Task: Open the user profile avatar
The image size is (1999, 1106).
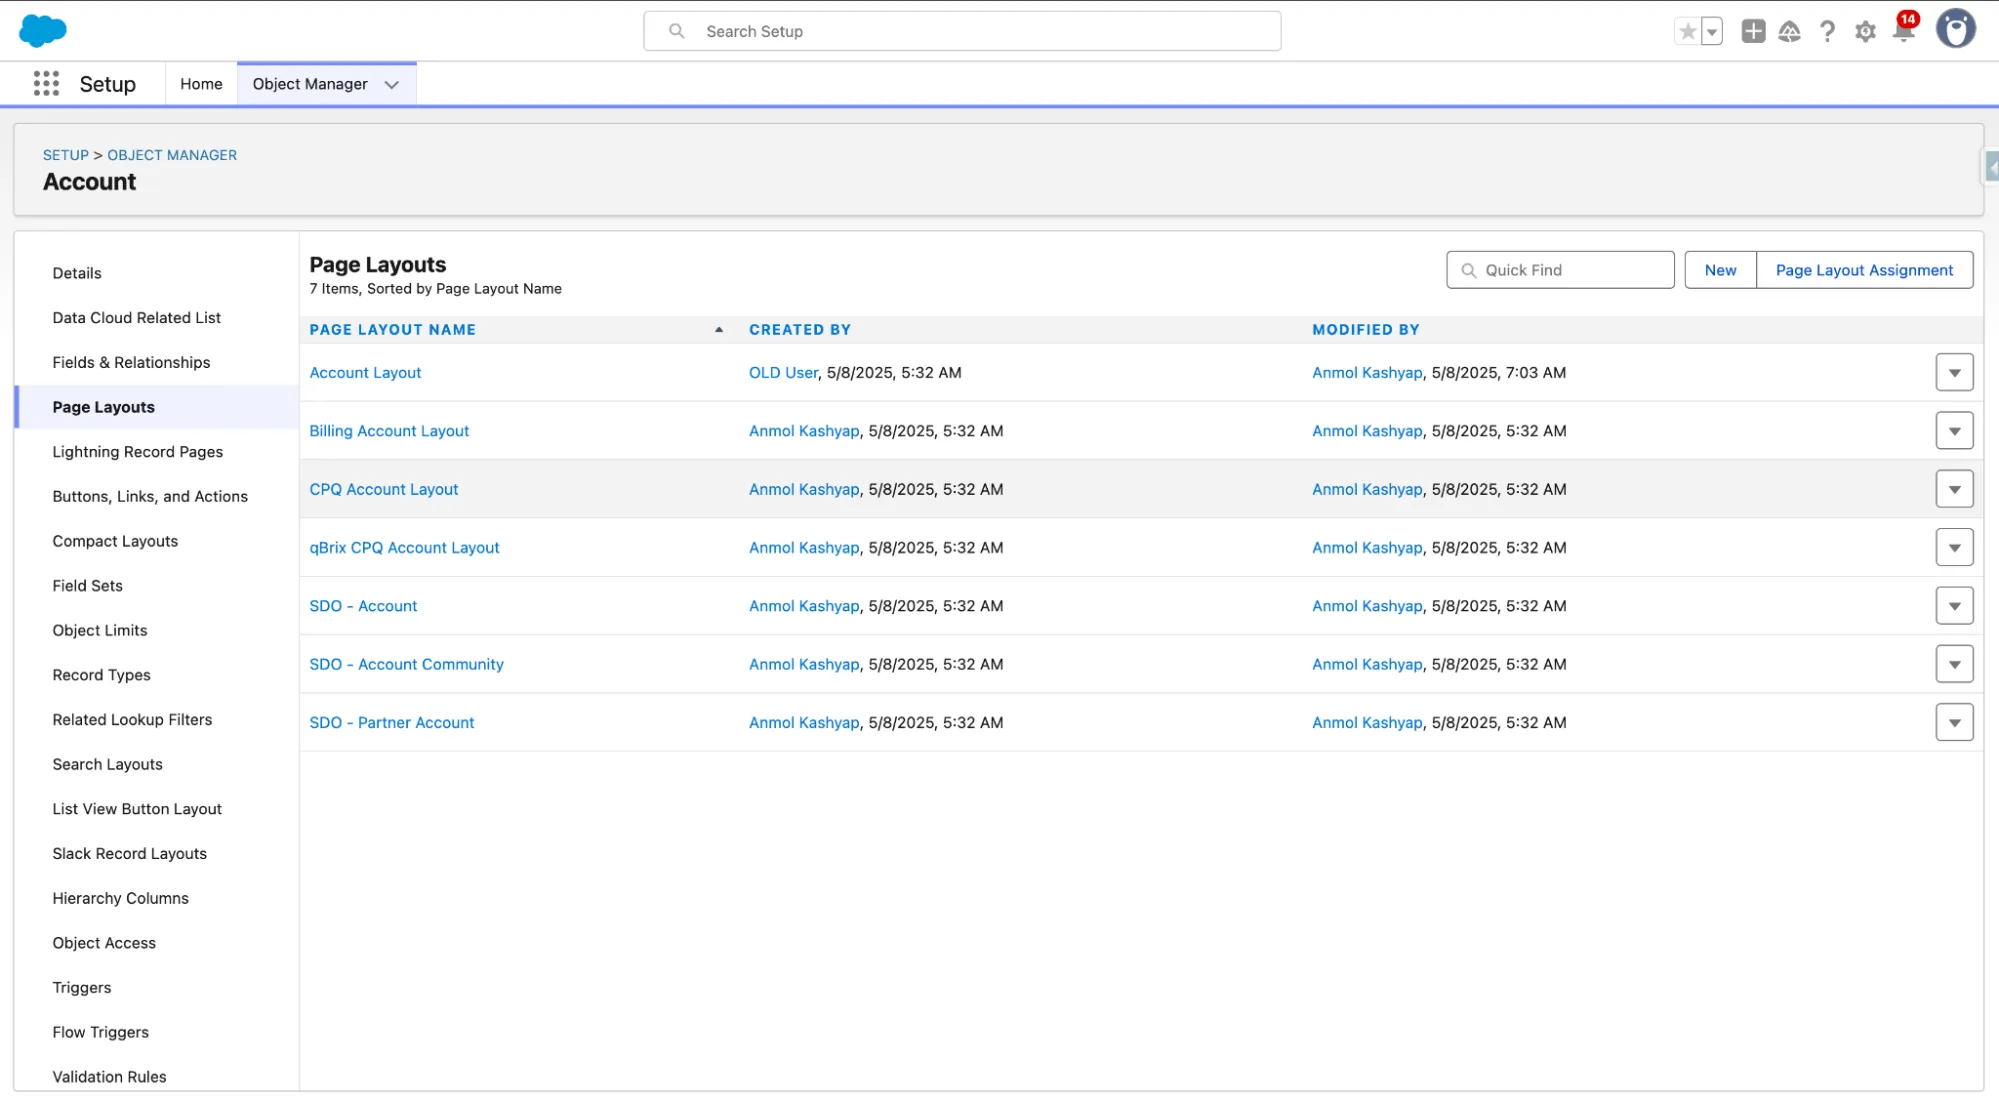Action: point(1956,30)
